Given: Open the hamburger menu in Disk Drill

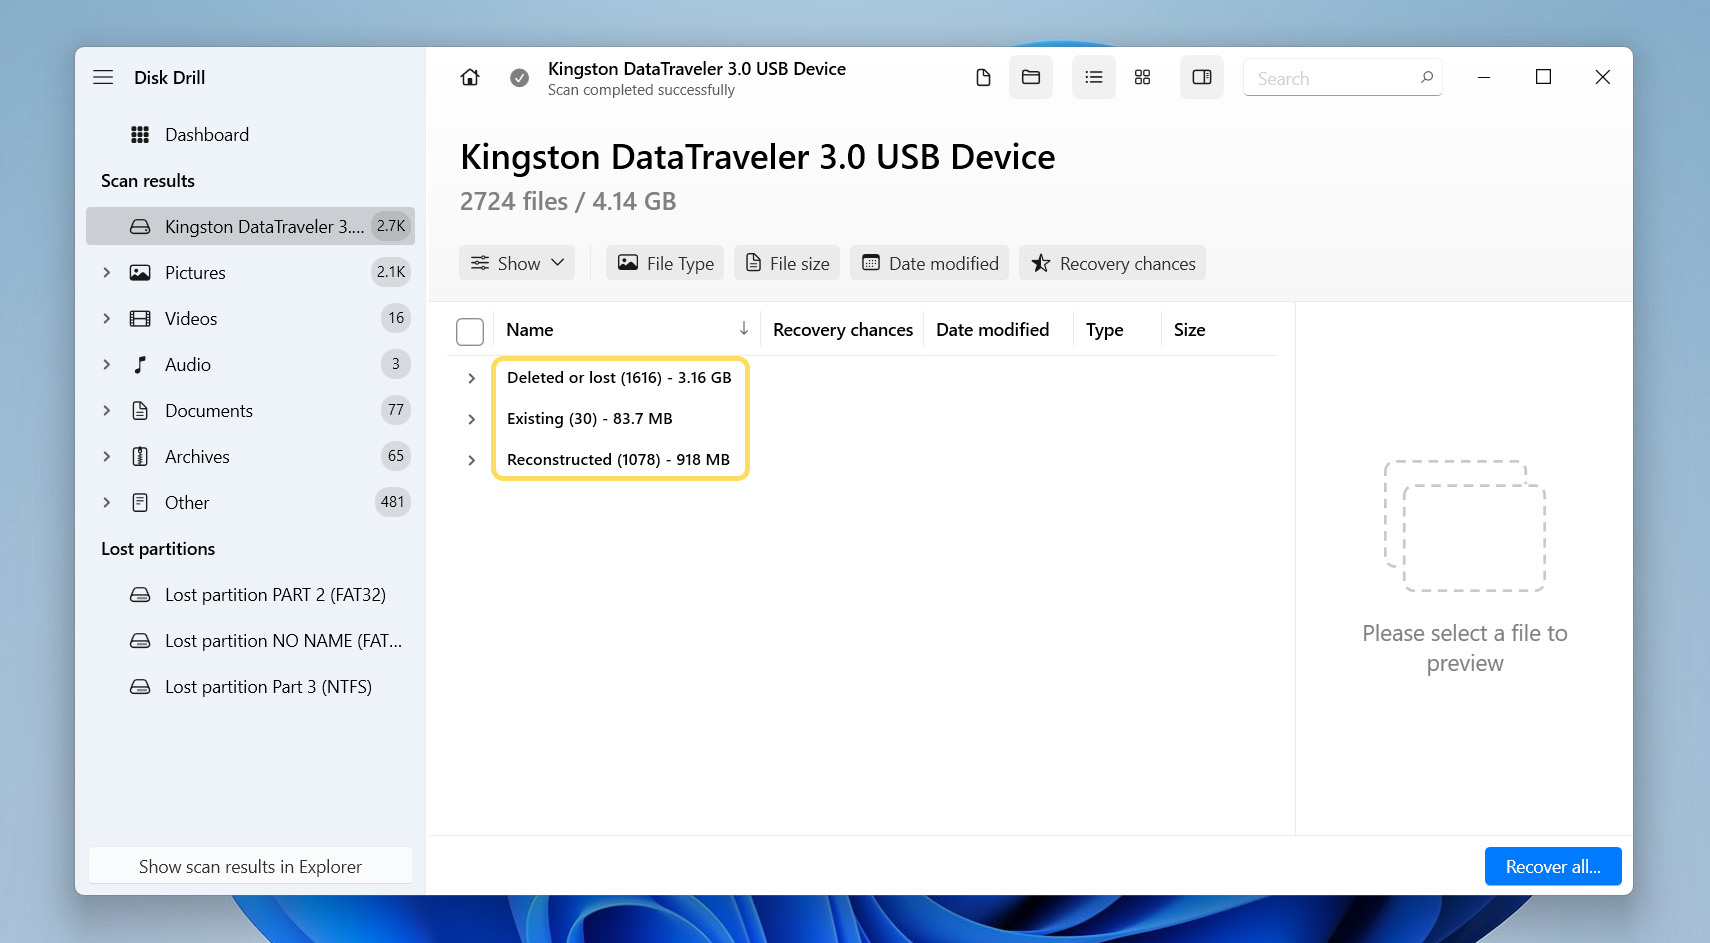Looking at the screenshot, I should pyautogui.click(x=103, y=77).
